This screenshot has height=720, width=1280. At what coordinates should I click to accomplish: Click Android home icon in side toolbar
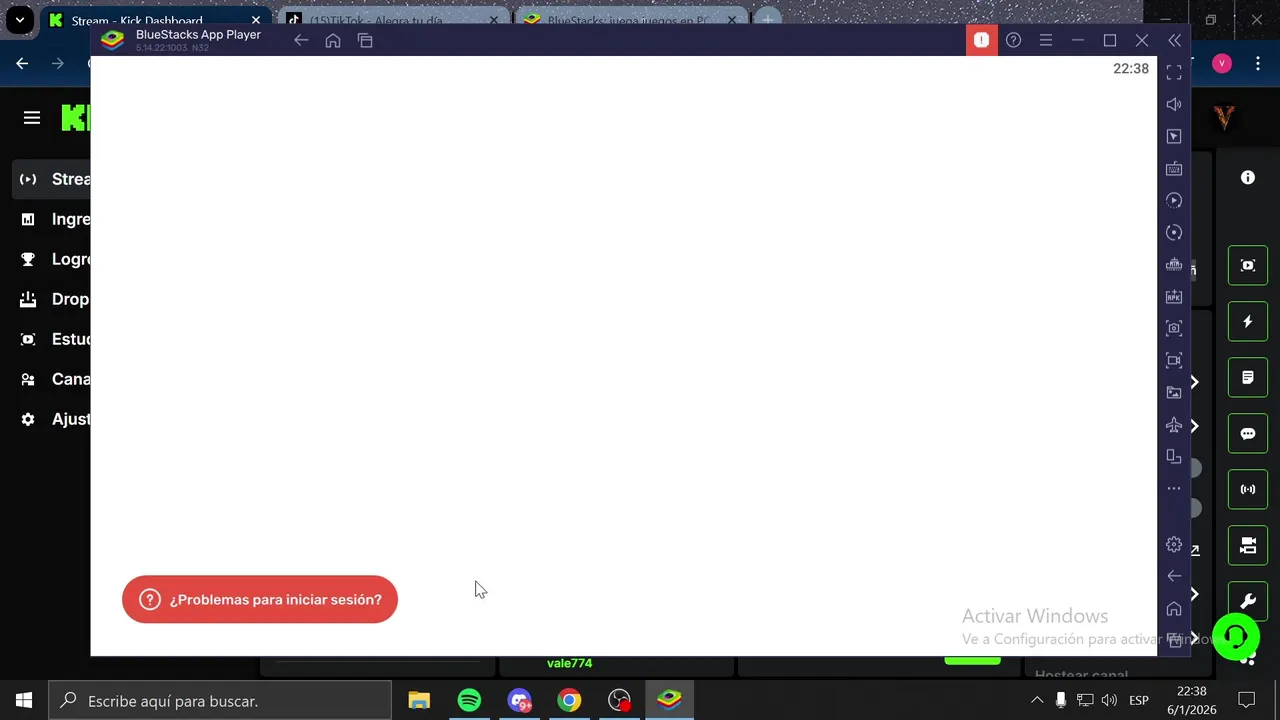pos(1174,609)
